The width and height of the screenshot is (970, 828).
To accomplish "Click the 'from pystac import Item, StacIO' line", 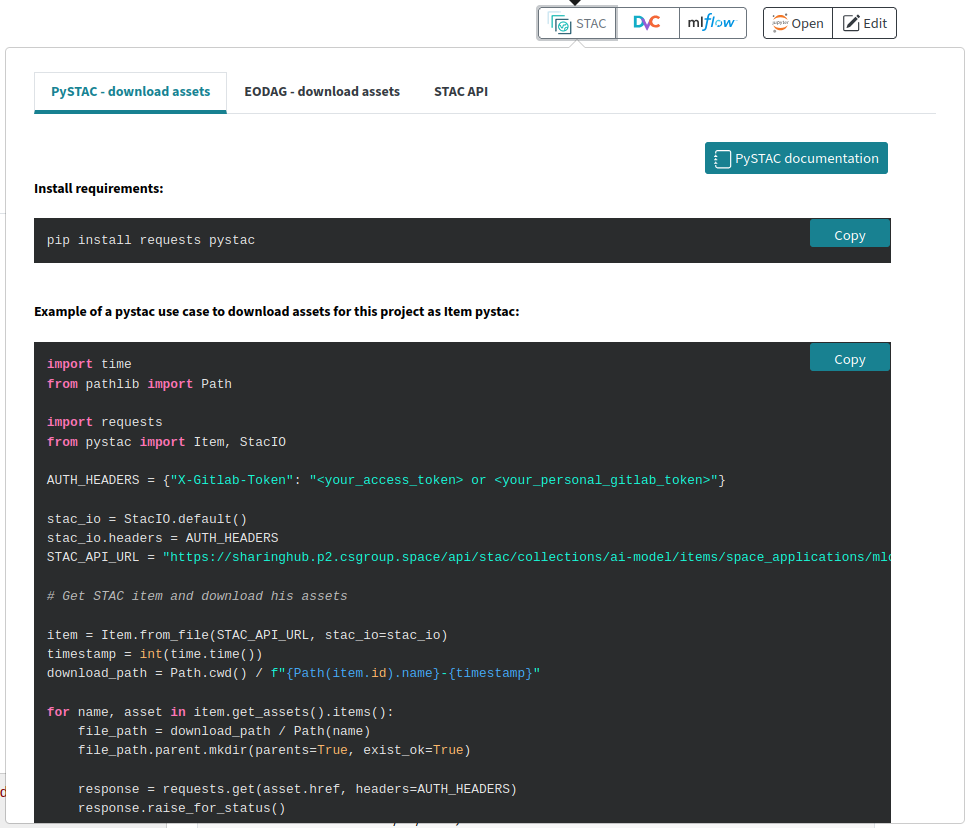I will [166, 442].
